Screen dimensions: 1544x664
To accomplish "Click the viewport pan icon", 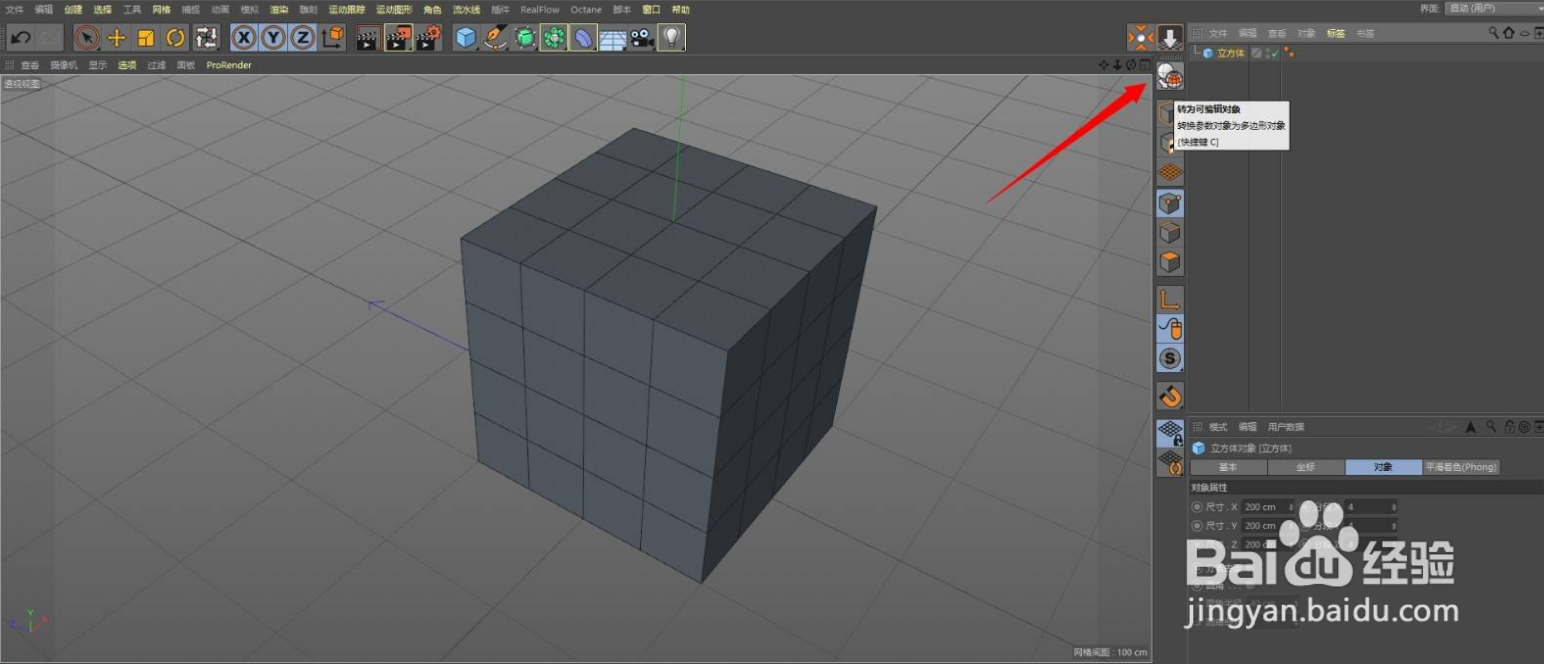I will [x=1104, y=65].
